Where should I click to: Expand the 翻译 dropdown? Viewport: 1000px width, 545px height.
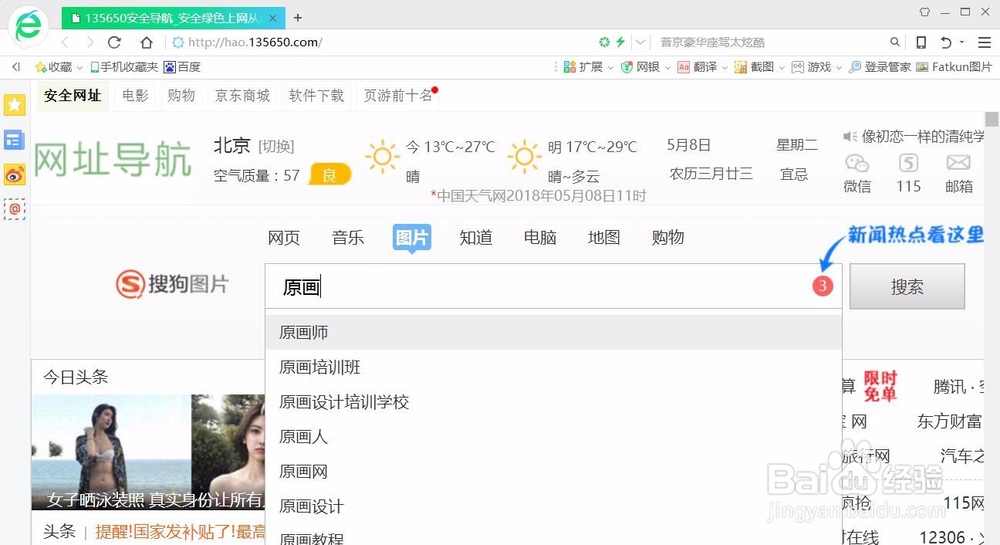pos(724,67)
